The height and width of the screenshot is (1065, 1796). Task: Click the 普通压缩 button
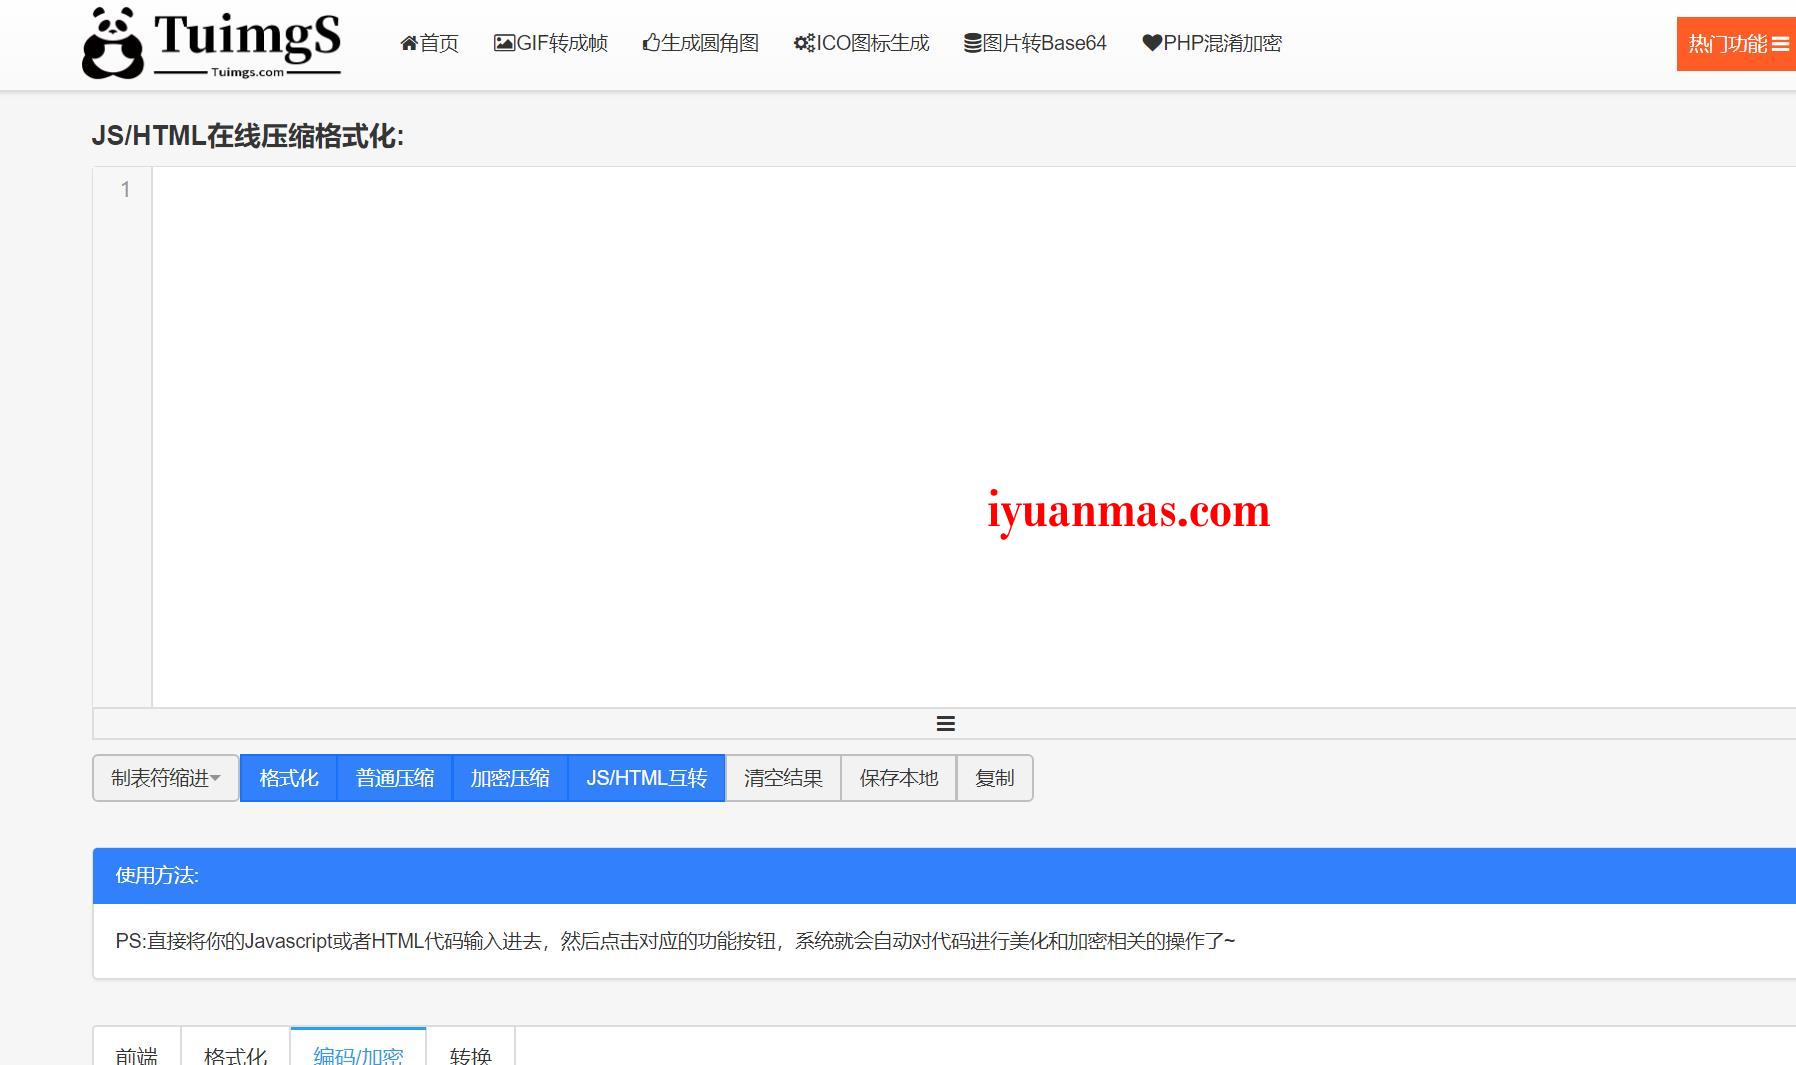pos(395,778)
